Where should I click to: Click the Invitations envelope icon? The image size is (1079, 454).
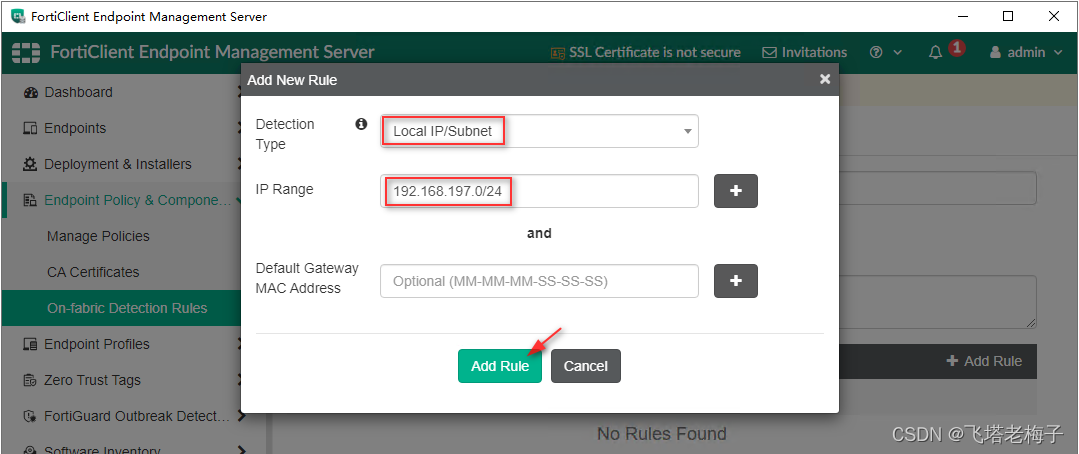pyautogui.click(x=769, y=52)
